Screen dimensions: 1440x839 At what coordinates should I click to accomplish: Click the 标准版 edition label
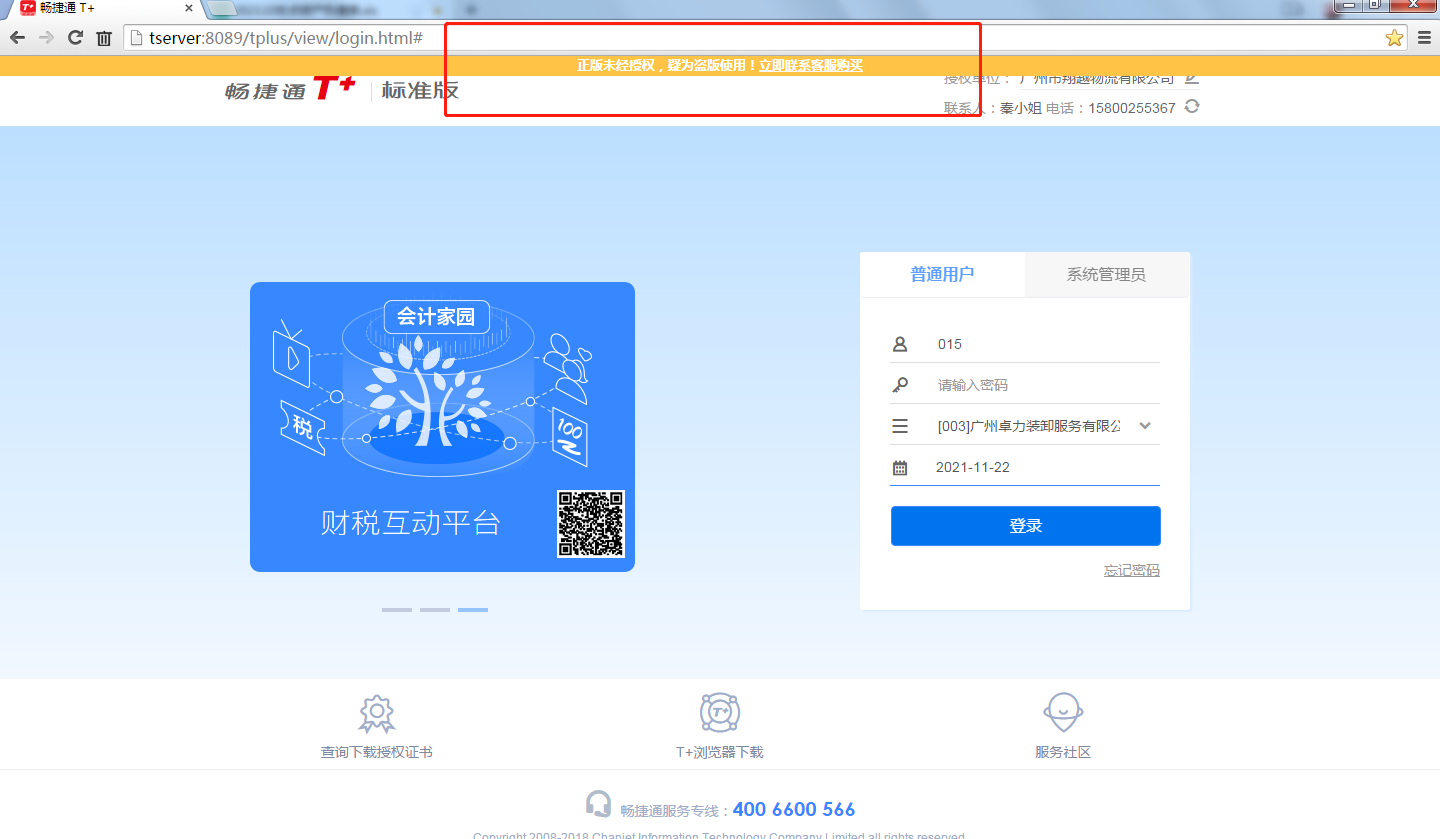coord(420,89)
